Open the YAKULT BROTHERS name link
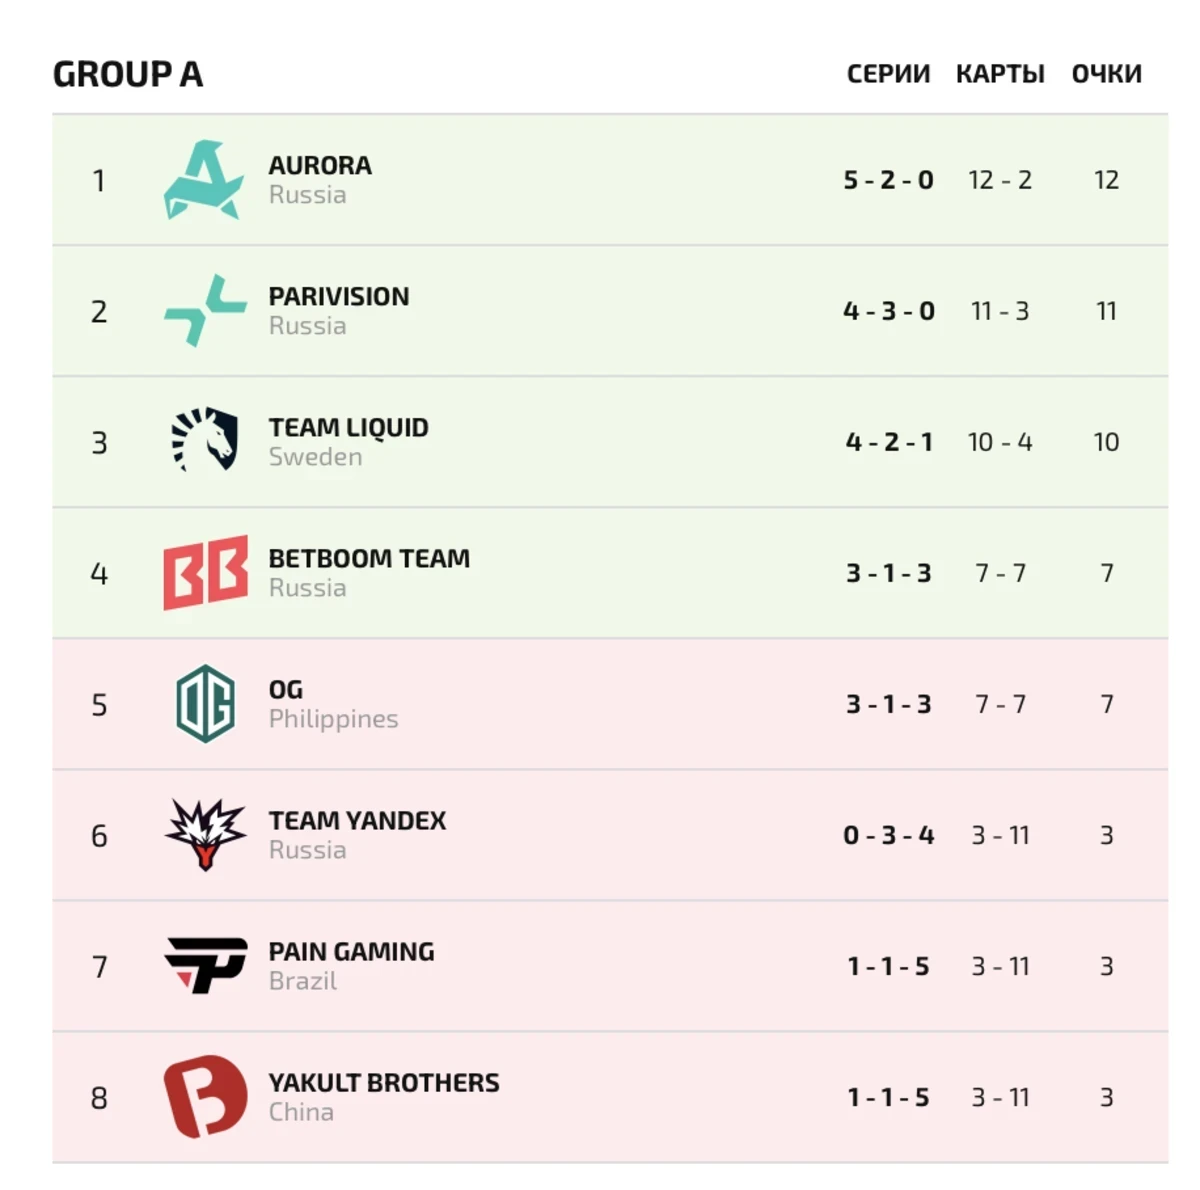Screen dimensions: 1200x1190 click(384, 1082)
